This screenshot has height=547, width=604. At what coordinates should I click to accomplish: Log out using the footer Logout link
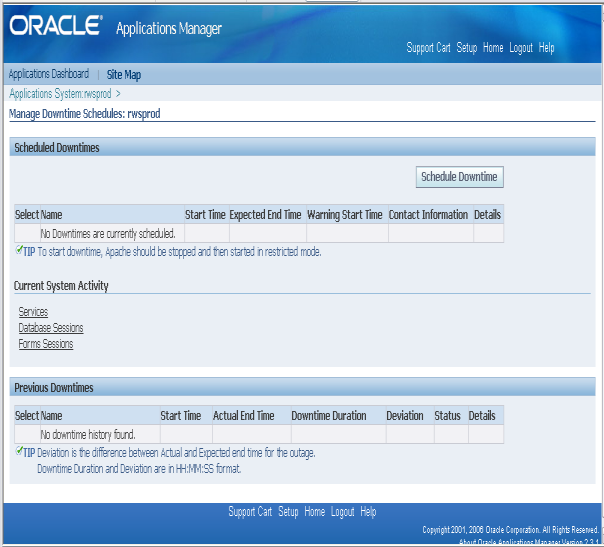[x=343, y=512]
